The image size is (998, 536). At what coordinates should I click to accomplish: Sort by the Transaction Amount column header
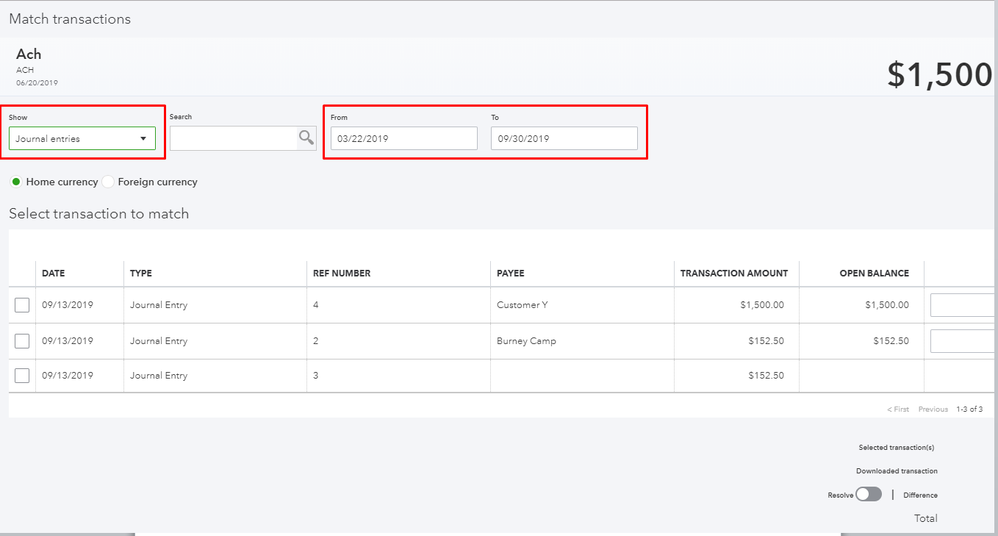tap(734, 273)
